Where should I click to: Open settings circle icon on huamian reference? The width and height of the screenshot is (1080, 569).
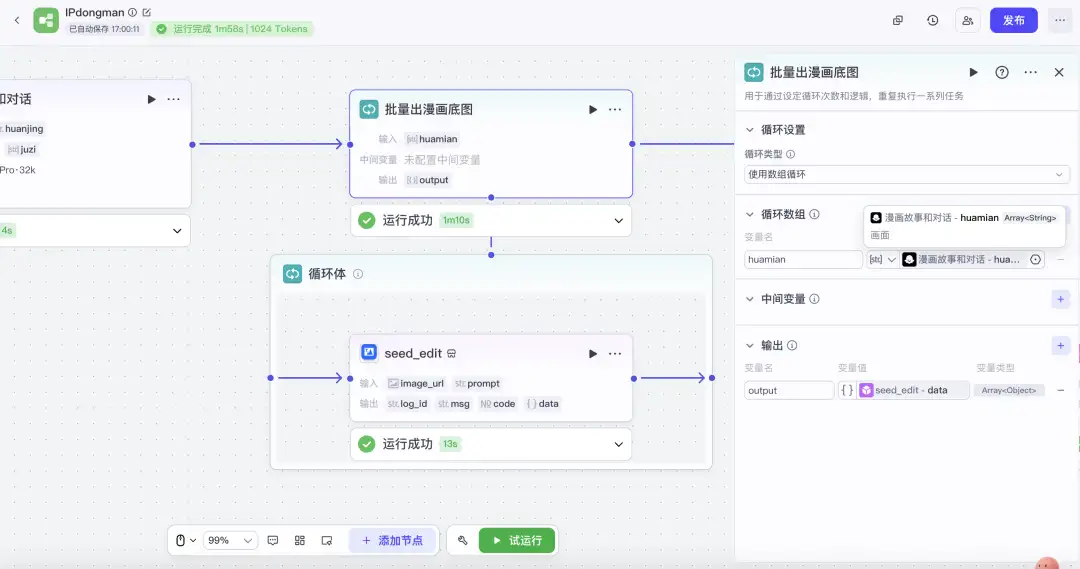click(1035, 260)
